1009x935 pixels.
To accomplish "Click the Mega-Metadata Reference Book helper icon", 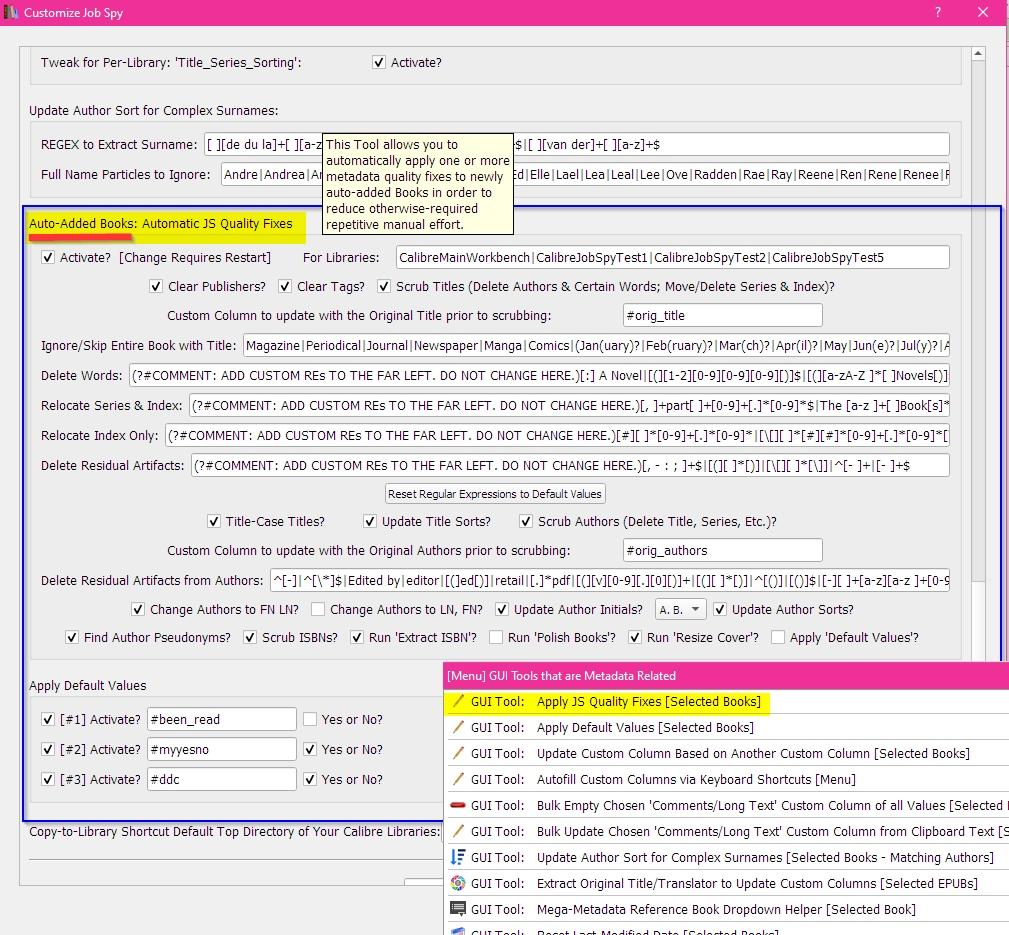I will click(x=458, y=909).
